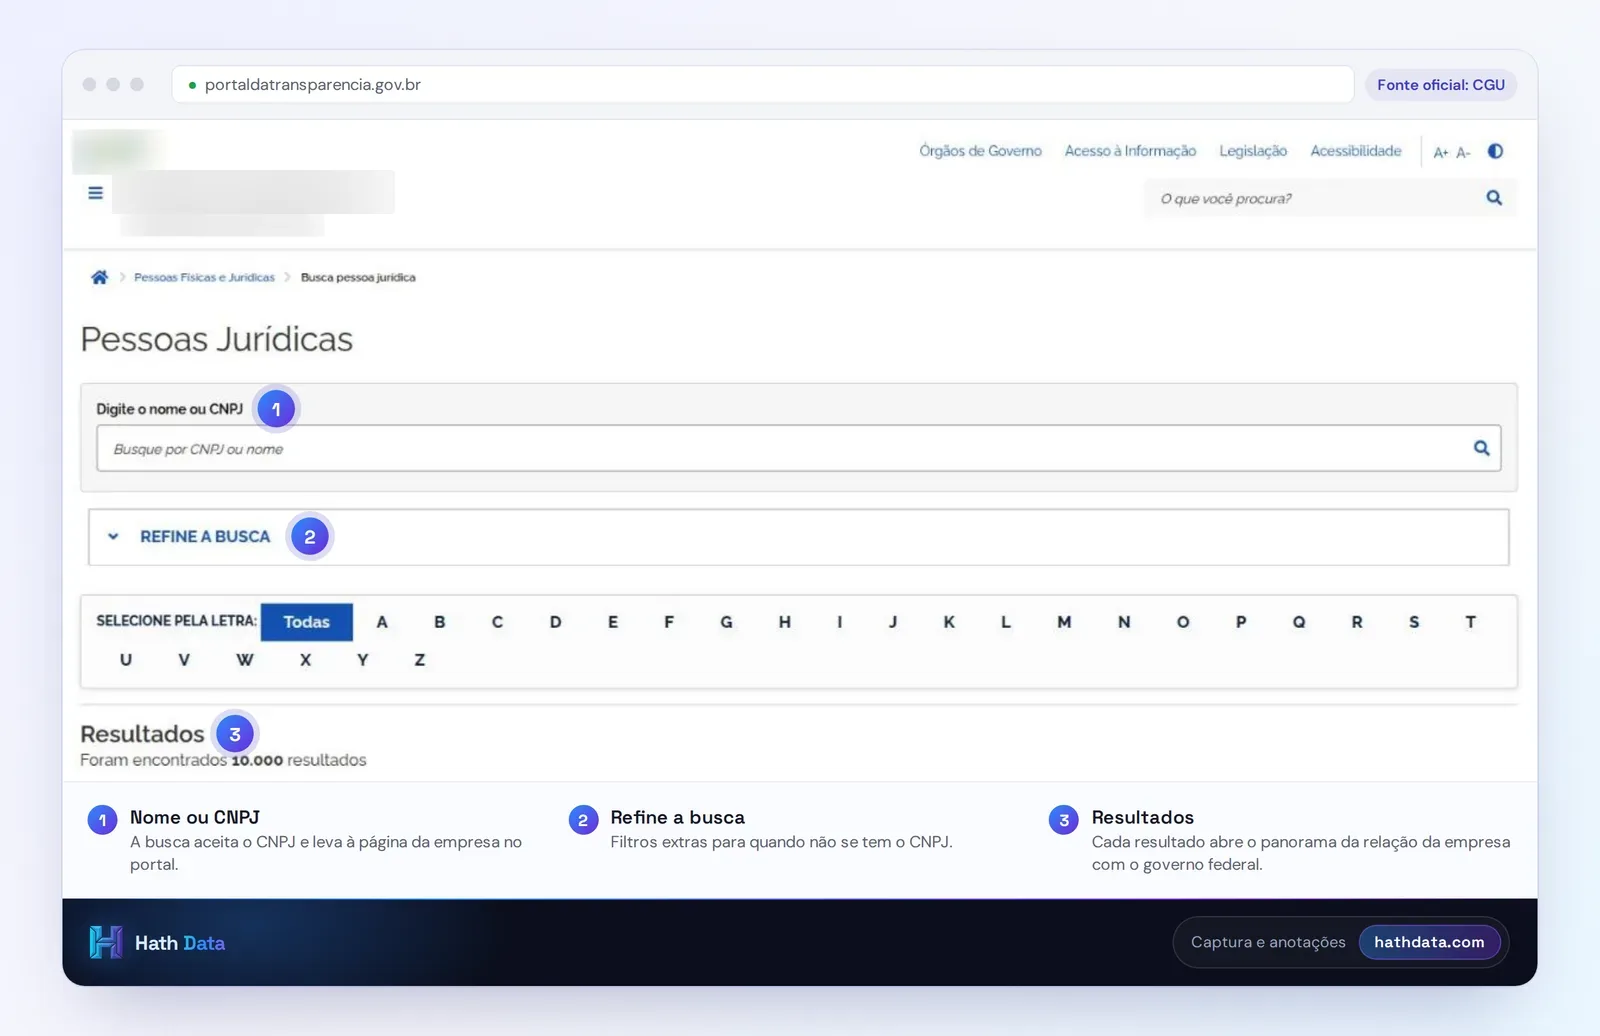
Task: Open Acesso à Informação link
Action: (x=1130, y=151)
